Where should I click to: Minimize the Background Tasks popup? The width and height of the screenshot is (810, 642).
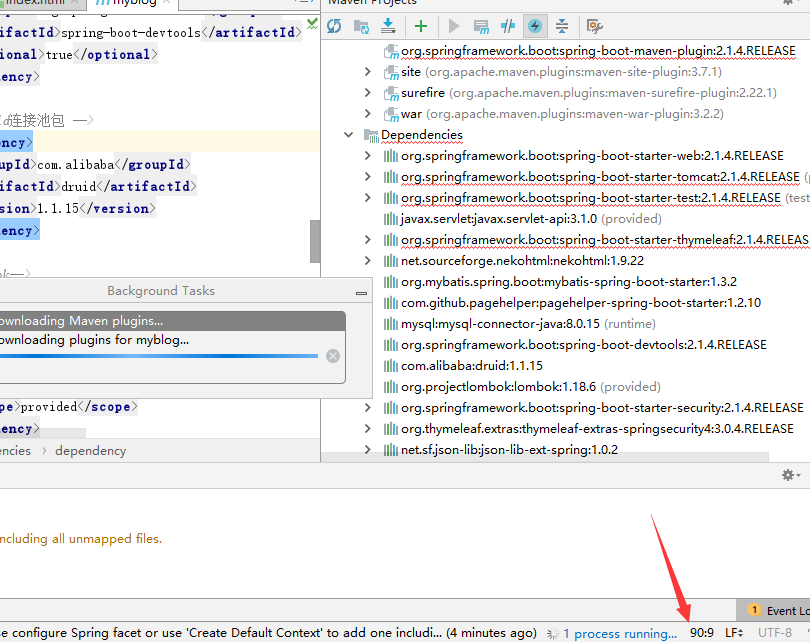(361, 292)
